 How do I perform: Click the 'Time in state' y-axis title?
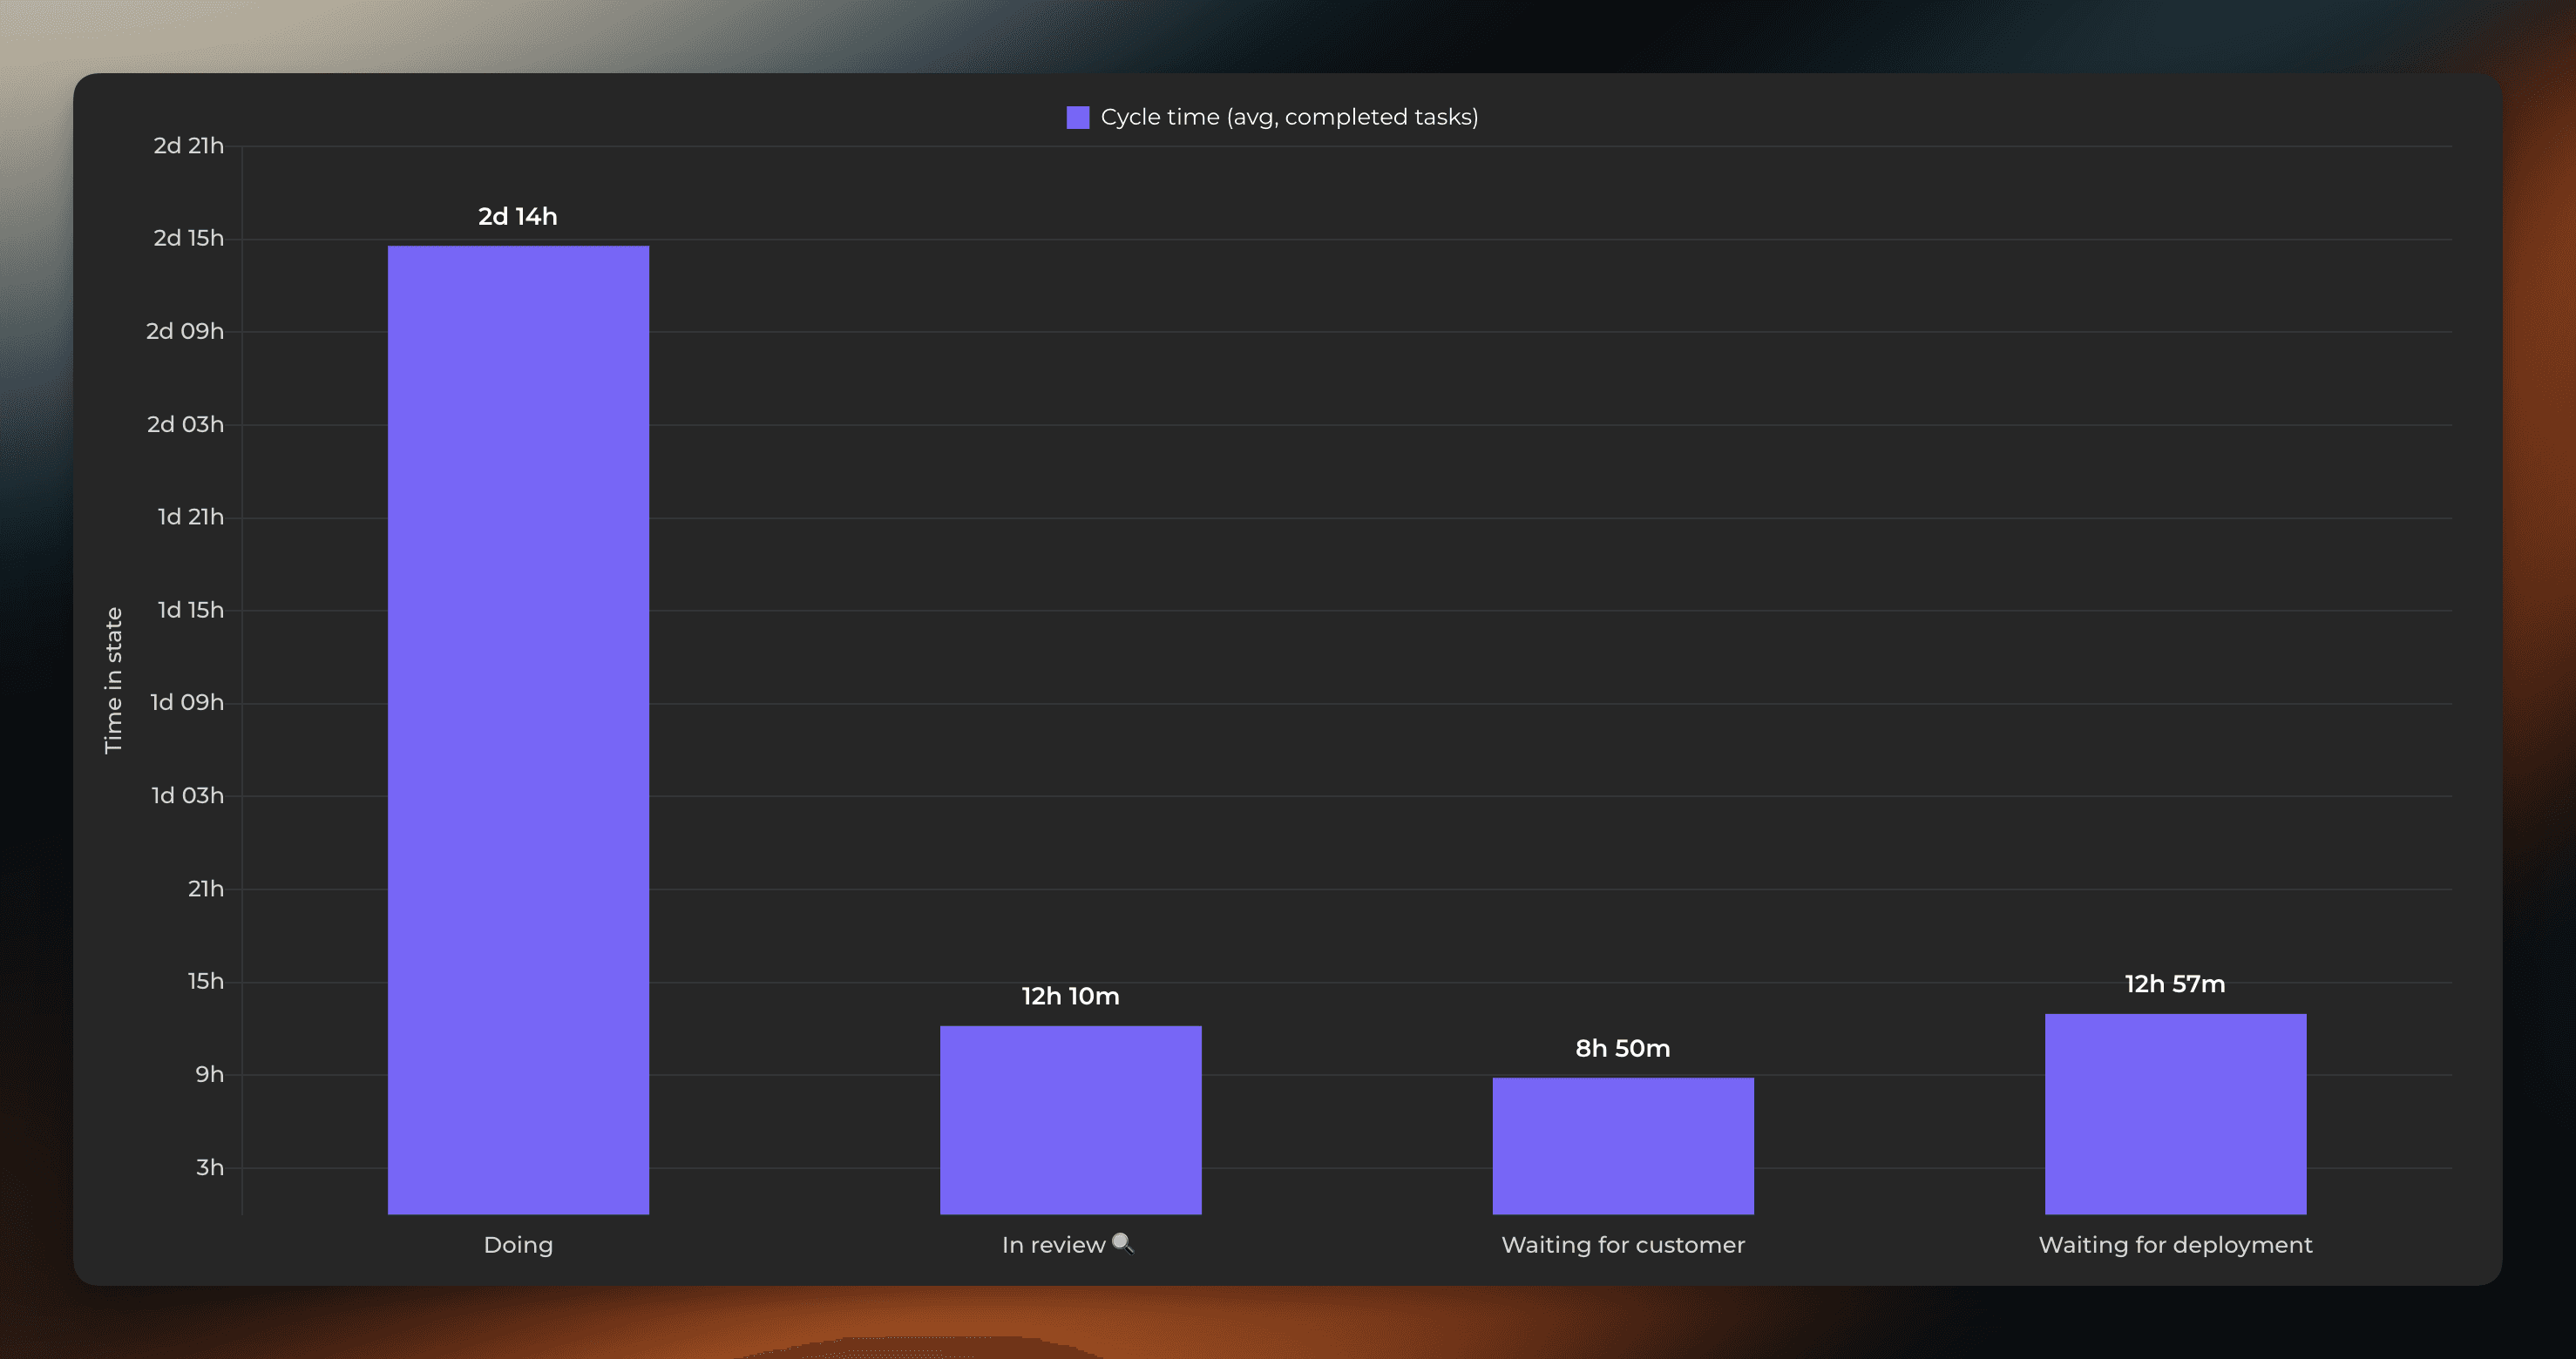(x=113, y=681)
